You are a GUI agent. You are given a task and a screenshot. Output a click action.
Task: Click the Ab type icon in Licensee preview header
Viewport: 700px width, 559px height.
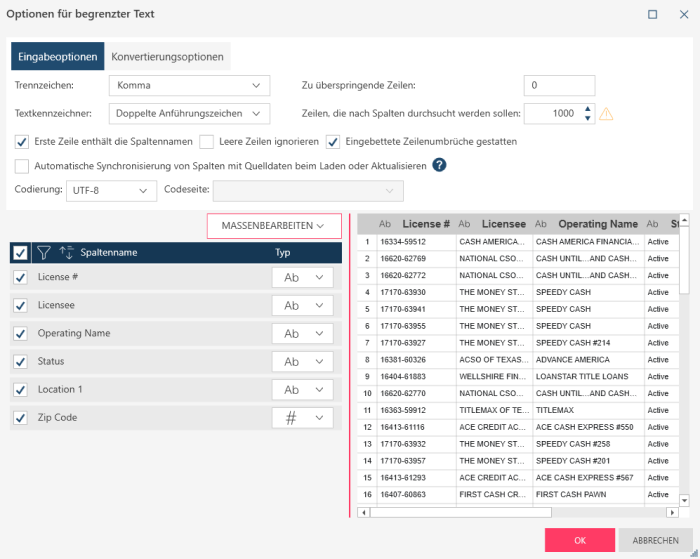pyautogui.click(x=464, y=224)
